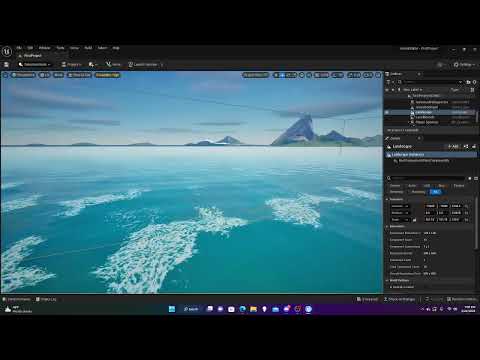Click the Location X value field

point(430,206)
